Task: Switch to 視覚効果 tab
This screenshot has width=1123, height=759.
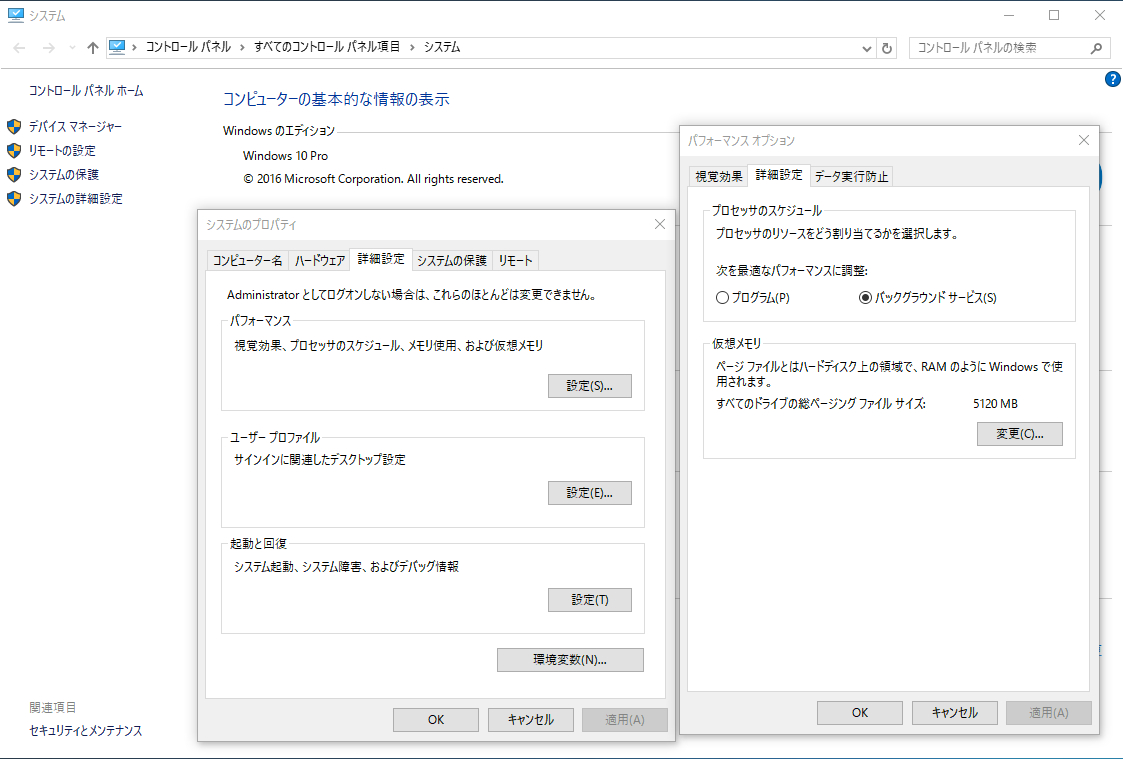Action: point(718,176)
